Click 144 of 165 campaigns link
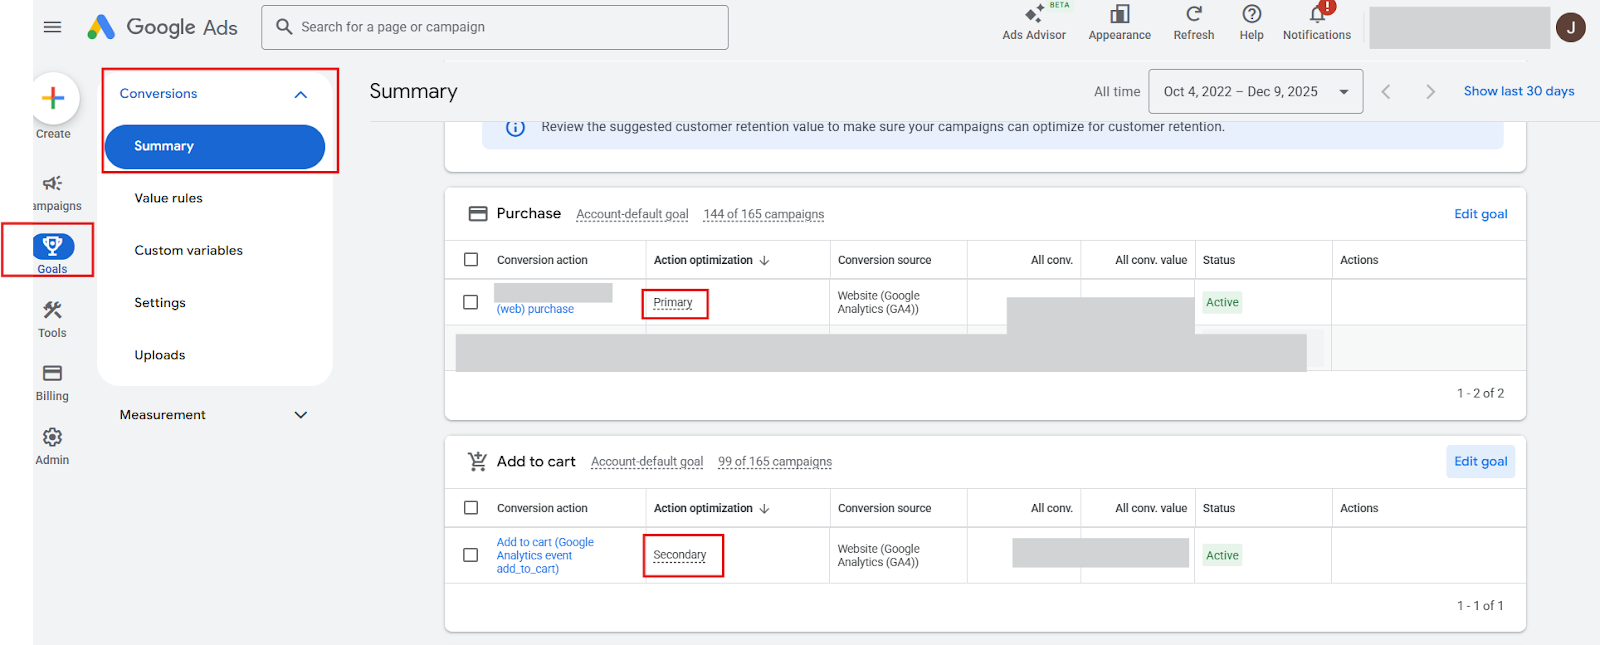 click(x=764, y=214)
